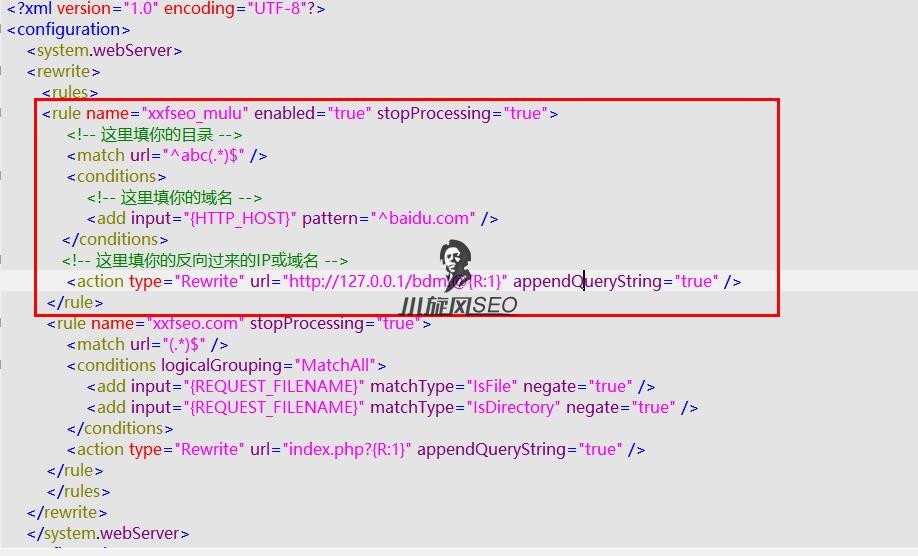
Task: Click the comment 这里填你的域名
Action: [174, 198]
